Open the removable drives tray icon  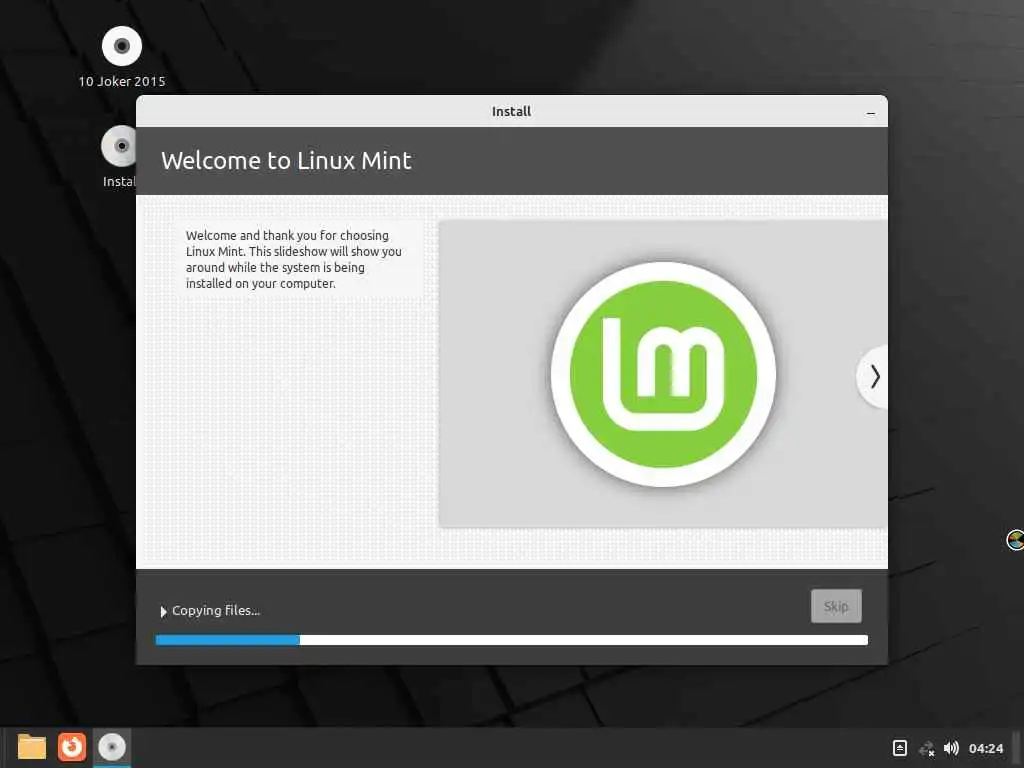coord(899,748)
